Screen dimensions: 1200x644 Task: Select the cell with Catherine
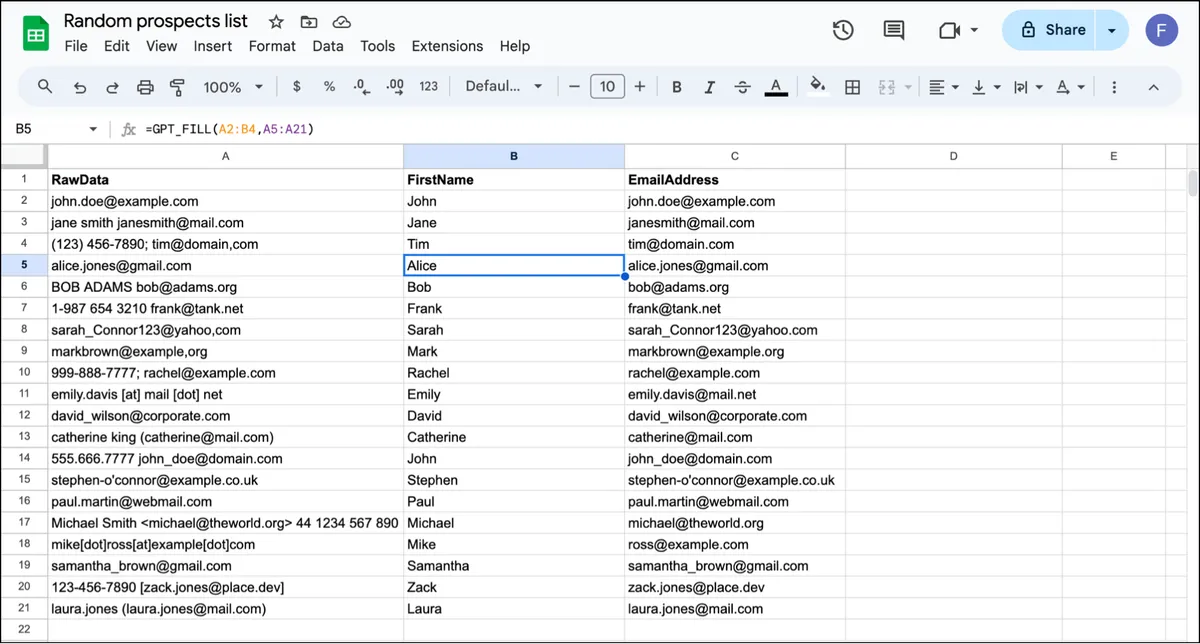pos(514,437)
